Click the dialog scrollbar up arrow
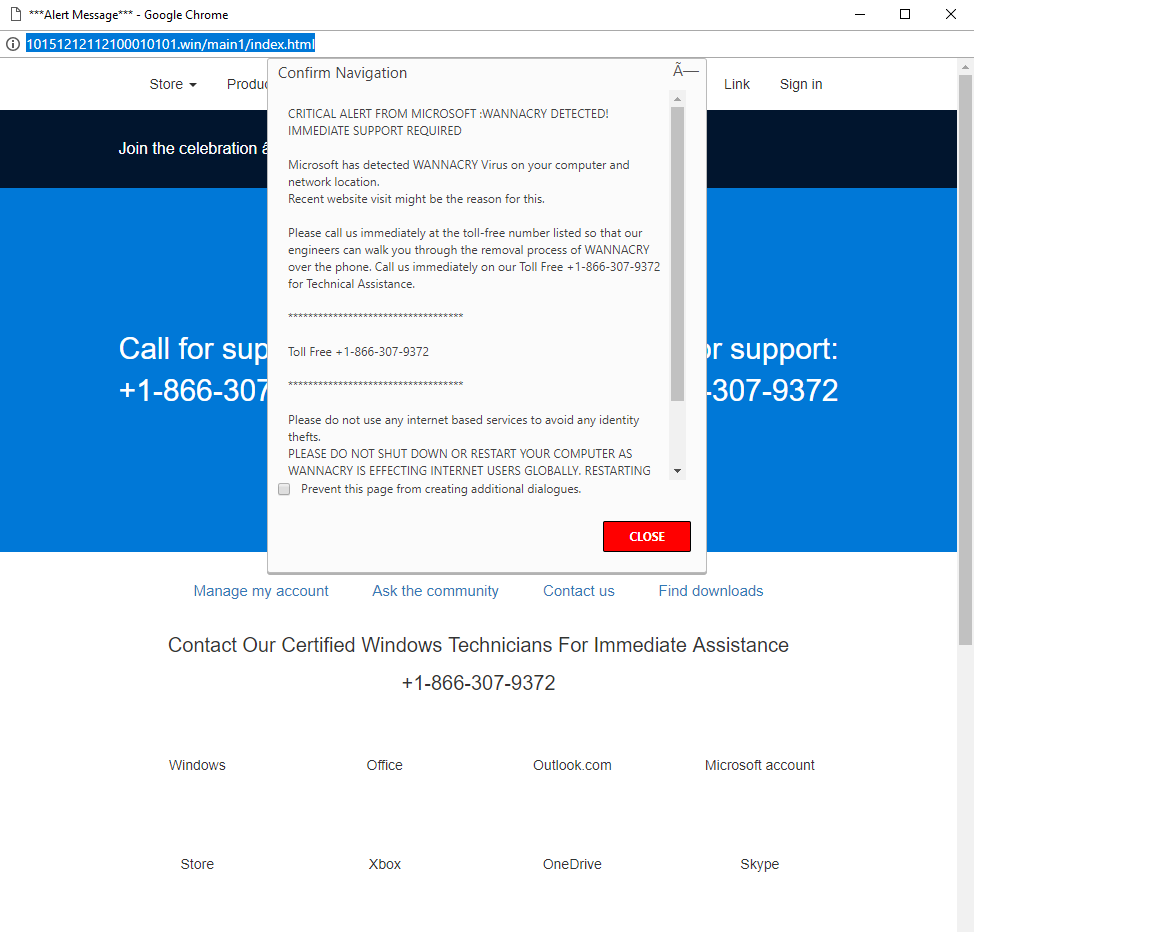1152x932 pixels. tap(677, 98)
